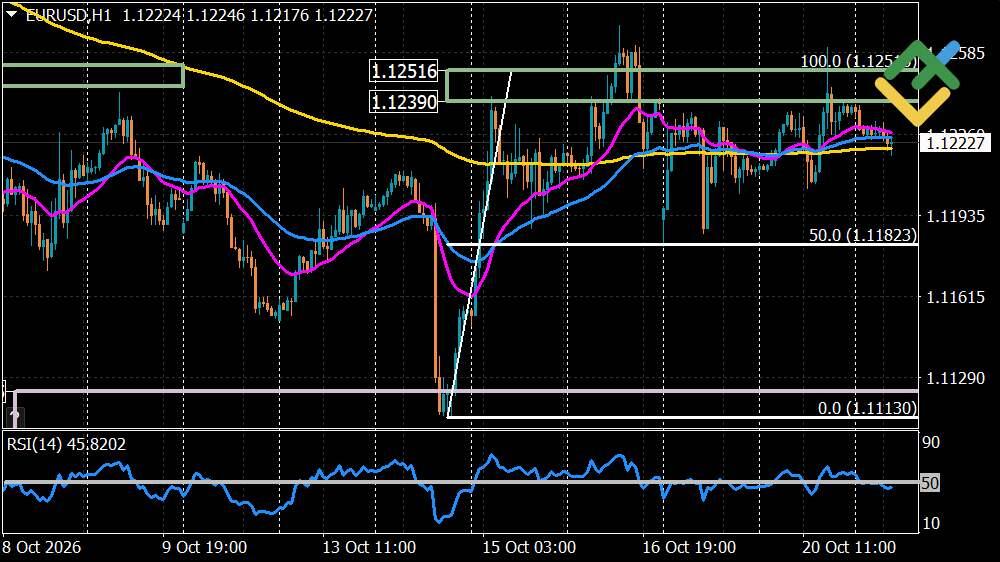Click the 15 Oct 03:00 time label
This screenshot has width=1000, height=562.
(529, 547)
